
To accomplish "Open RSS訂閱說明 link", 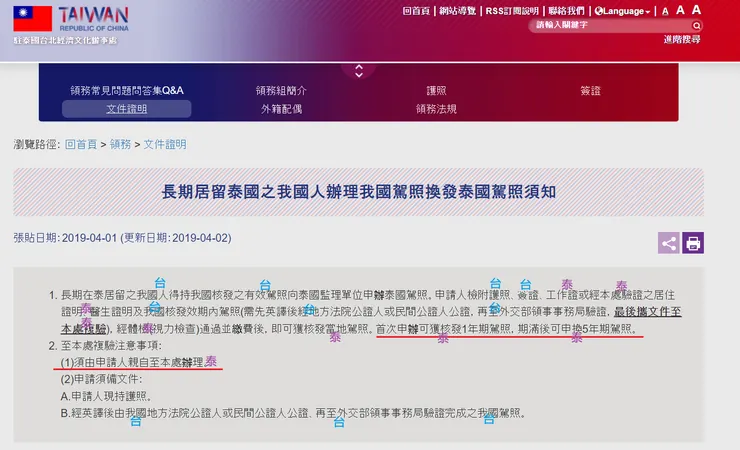I will click(x=512, y=11).
